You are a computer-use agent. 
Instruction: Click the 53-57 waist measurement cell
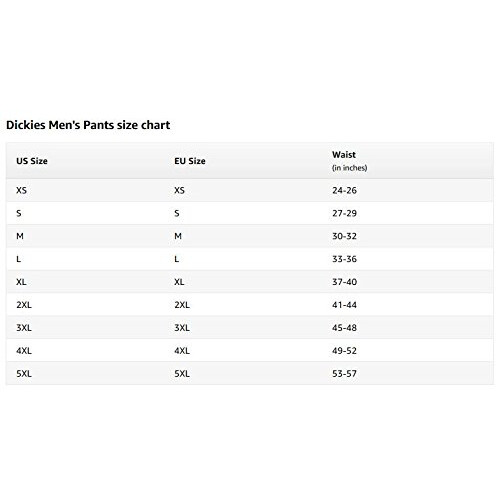344,374
